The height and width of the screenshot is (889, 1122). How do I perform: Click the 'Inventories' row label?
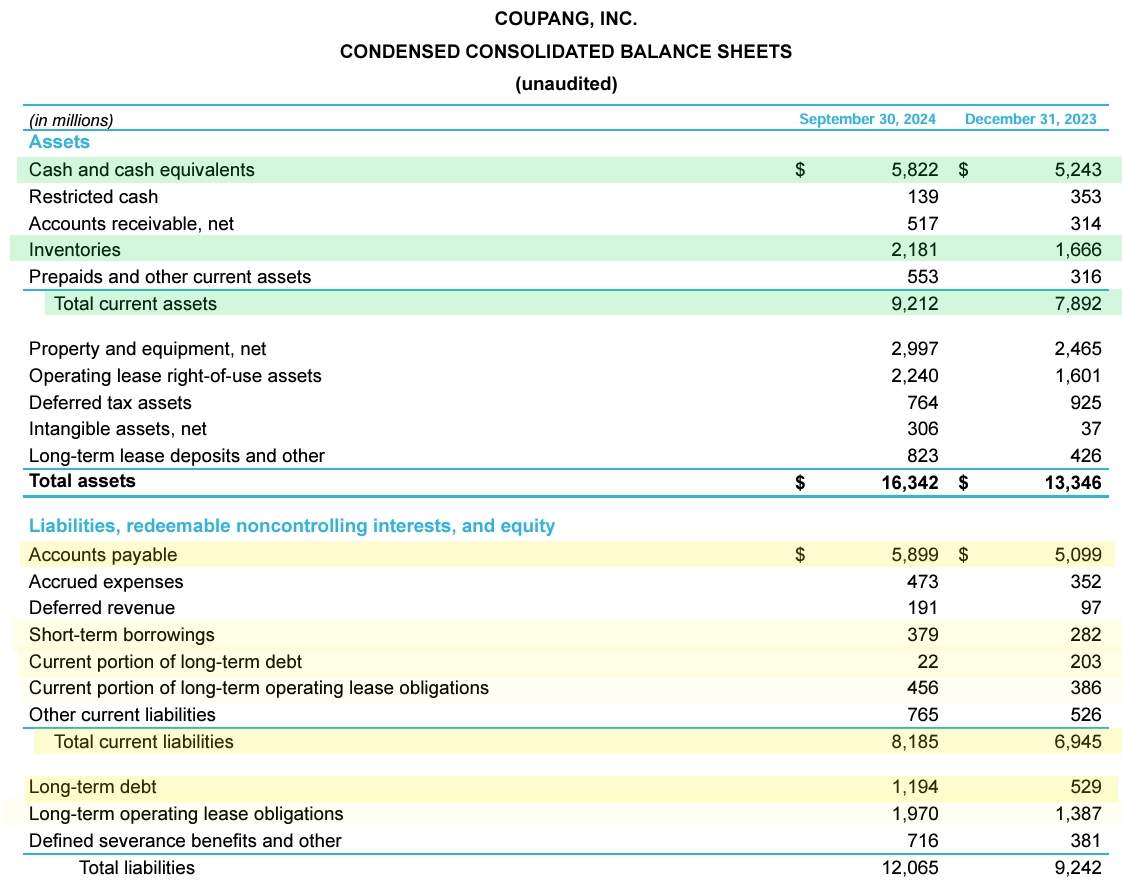click(74, 250)
